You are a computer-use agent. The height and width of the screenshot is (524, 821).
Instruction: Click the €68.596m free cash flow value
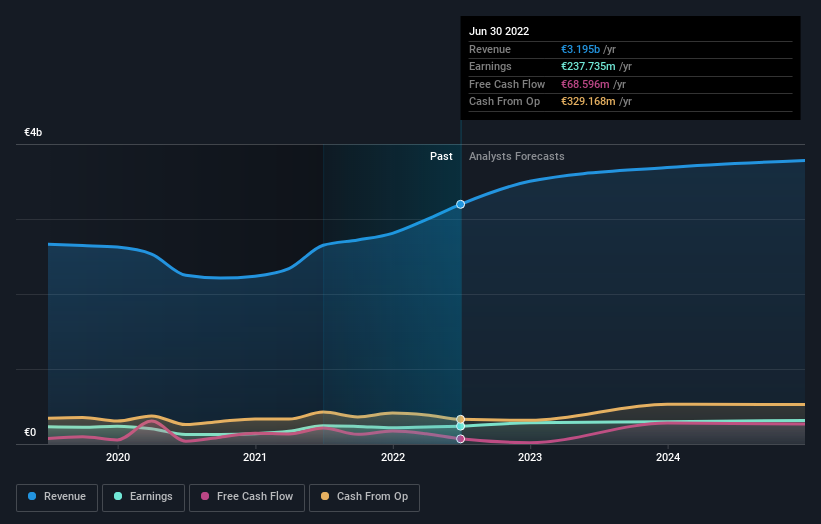(x=585, y=84)
